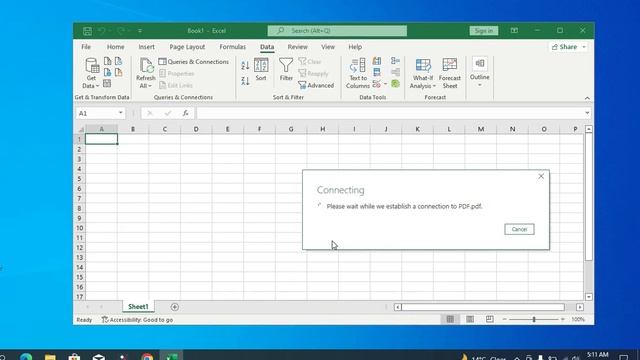The width and height of the screenshot is (640, 360).
Task: Open Advanced filter options
Action: point(316,85)
